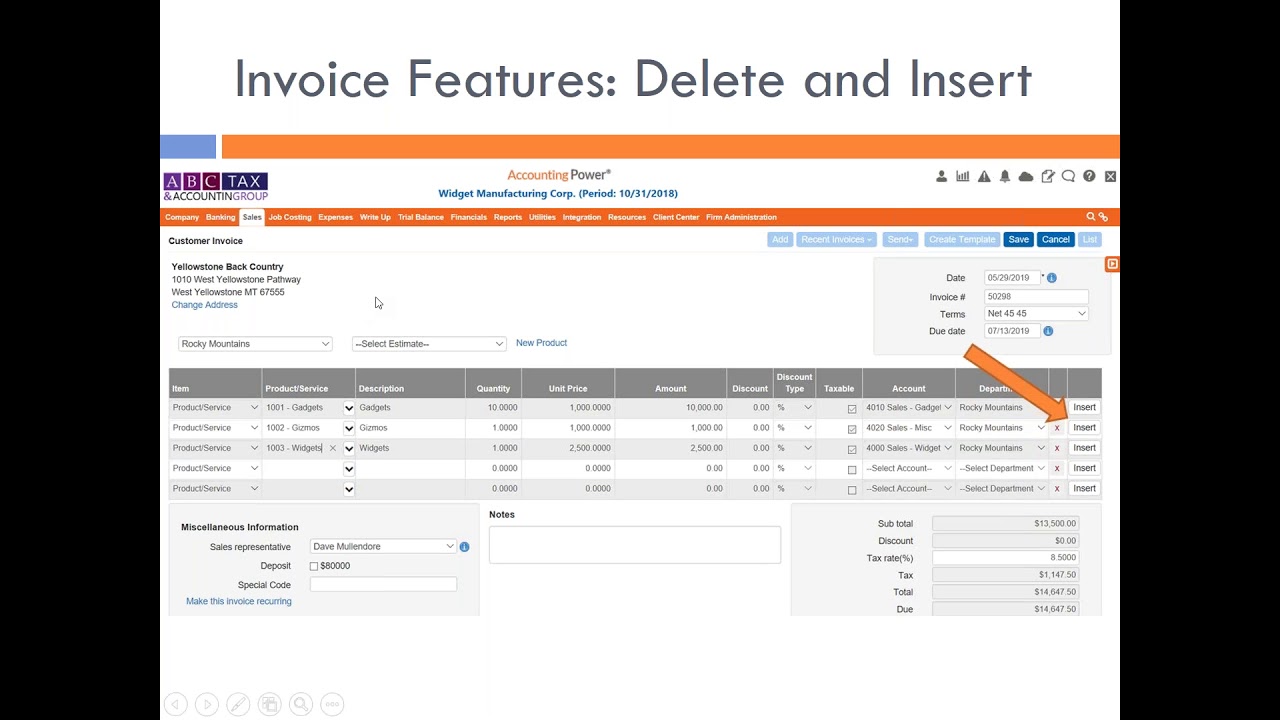Open the edit note icon
Viewport: 1280px width, 720px height.
point(1047,176)
